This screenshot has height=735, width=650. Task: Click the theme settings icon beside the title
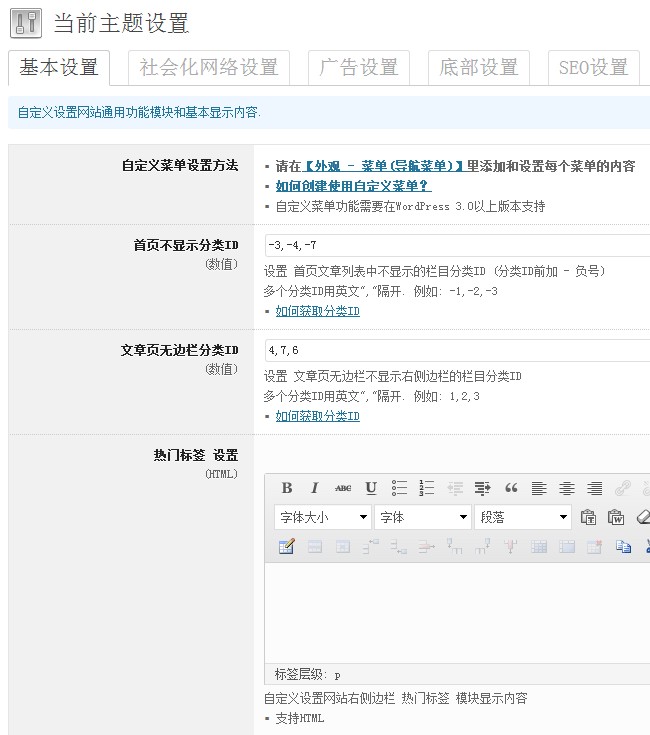[x=26, y=23]
